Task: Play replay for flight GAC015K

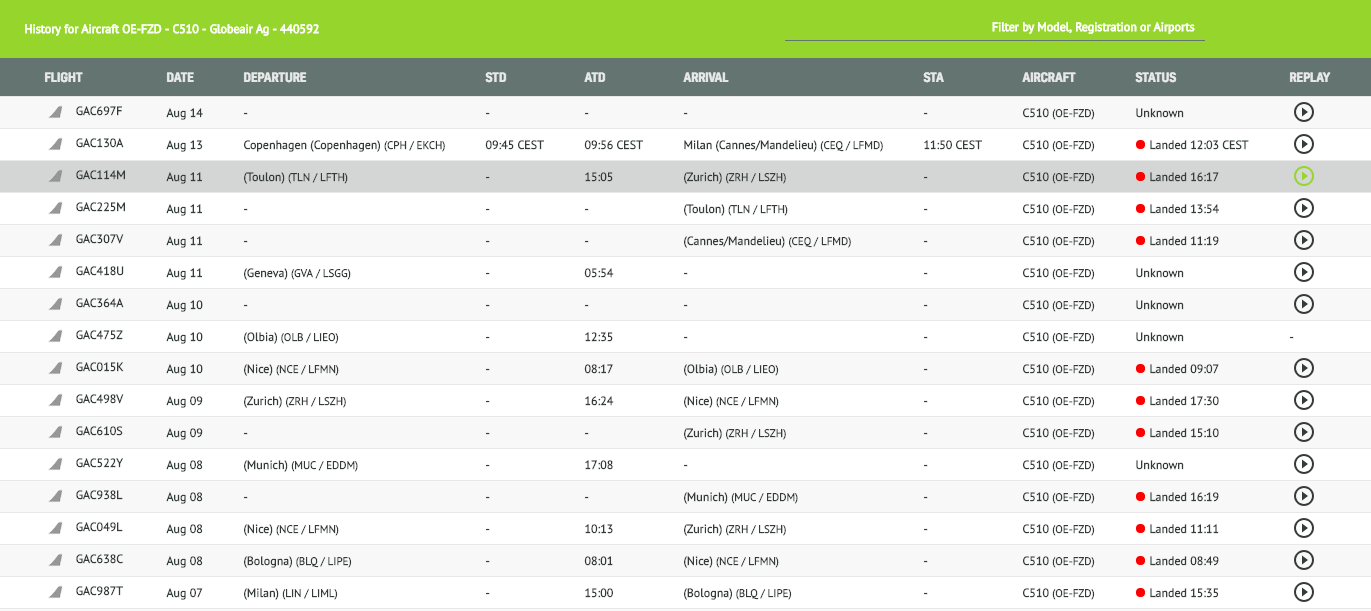Action: pos(1303,368)
